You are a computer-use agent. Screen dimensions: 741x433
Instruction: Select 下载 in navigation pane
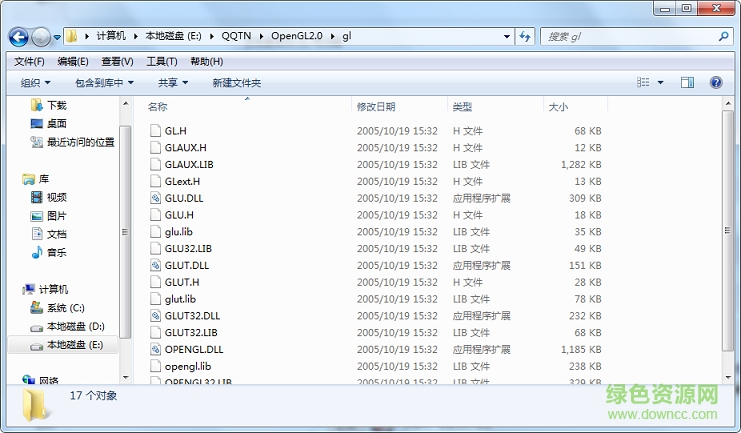point(49,105)
